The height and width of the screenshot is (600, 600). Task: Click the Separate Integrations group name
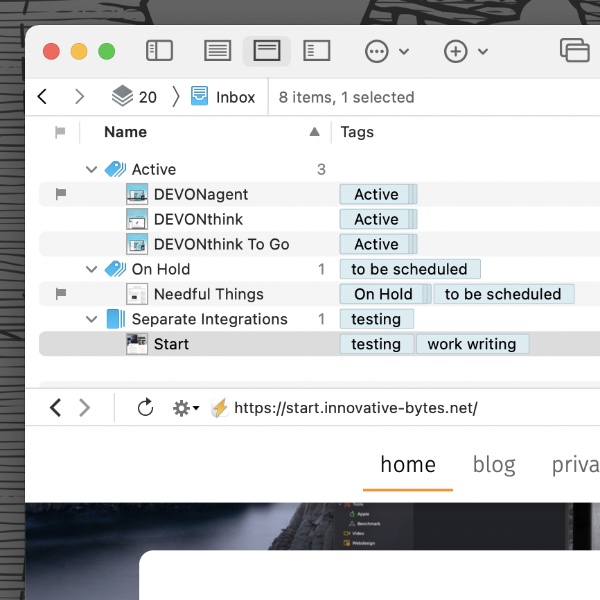click(x=210, y=319)
